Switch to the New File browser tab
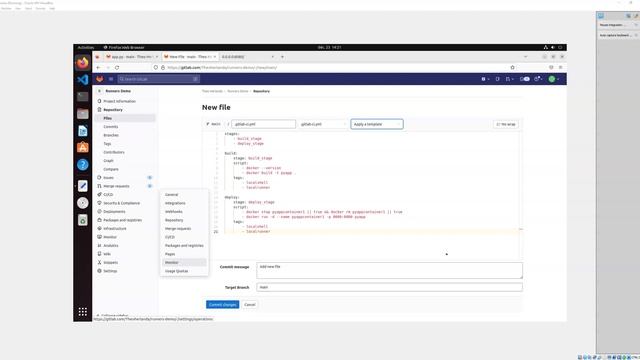 pos(189,57)
